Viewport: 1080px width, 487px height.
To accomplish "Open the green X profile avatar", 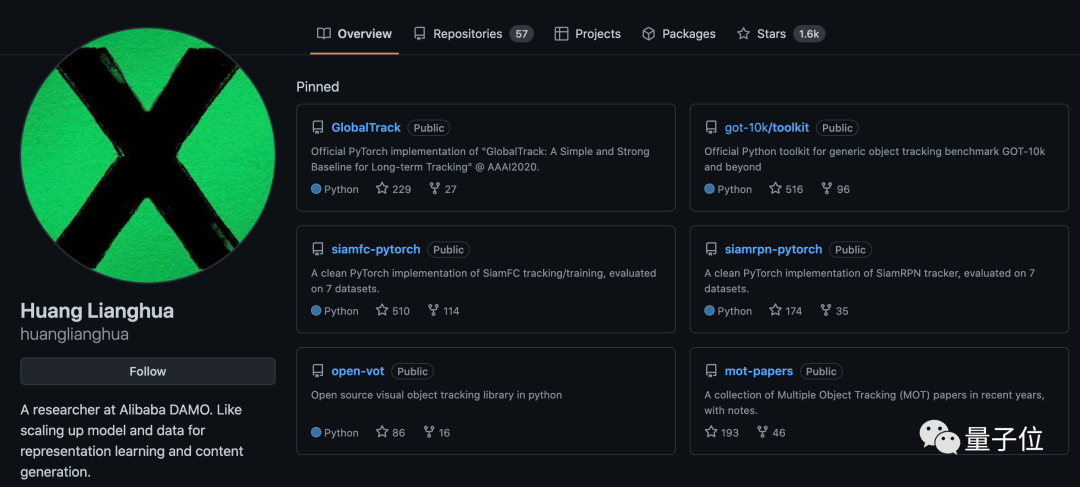I will (147, 155).
